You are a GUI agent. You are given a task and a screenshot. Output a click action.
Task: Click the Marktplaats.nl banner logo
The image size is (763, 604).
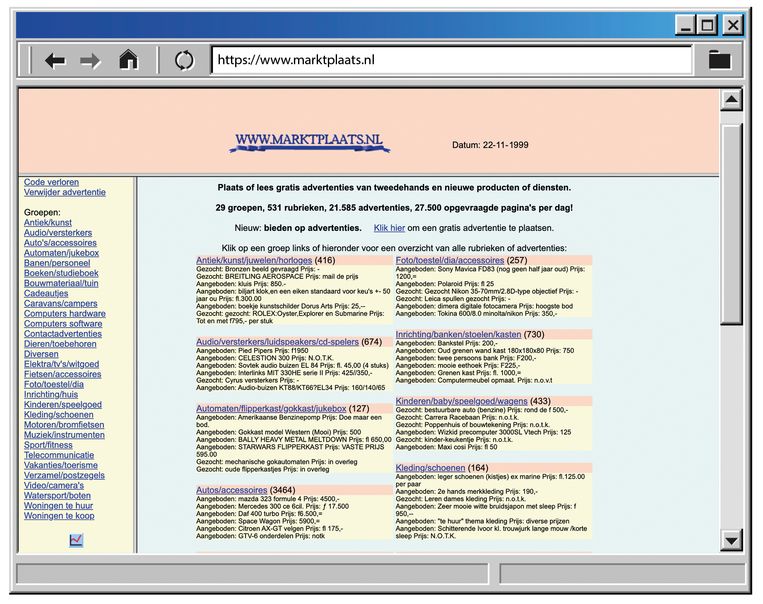click(308, 143)
